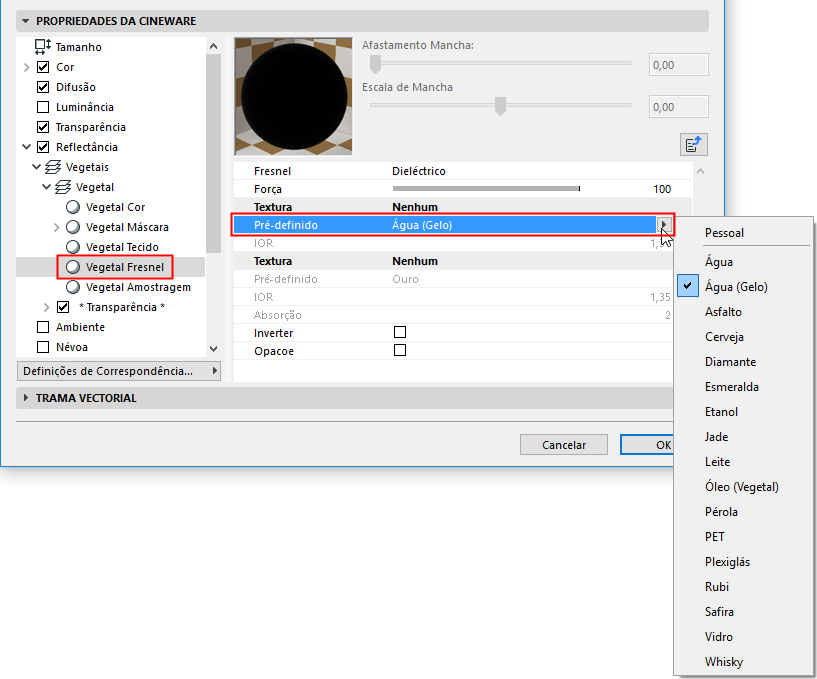Image resolution: width=817 pixels, height=679 pixels.
Task: Check the Inverter option
Action: pos(400,332)
